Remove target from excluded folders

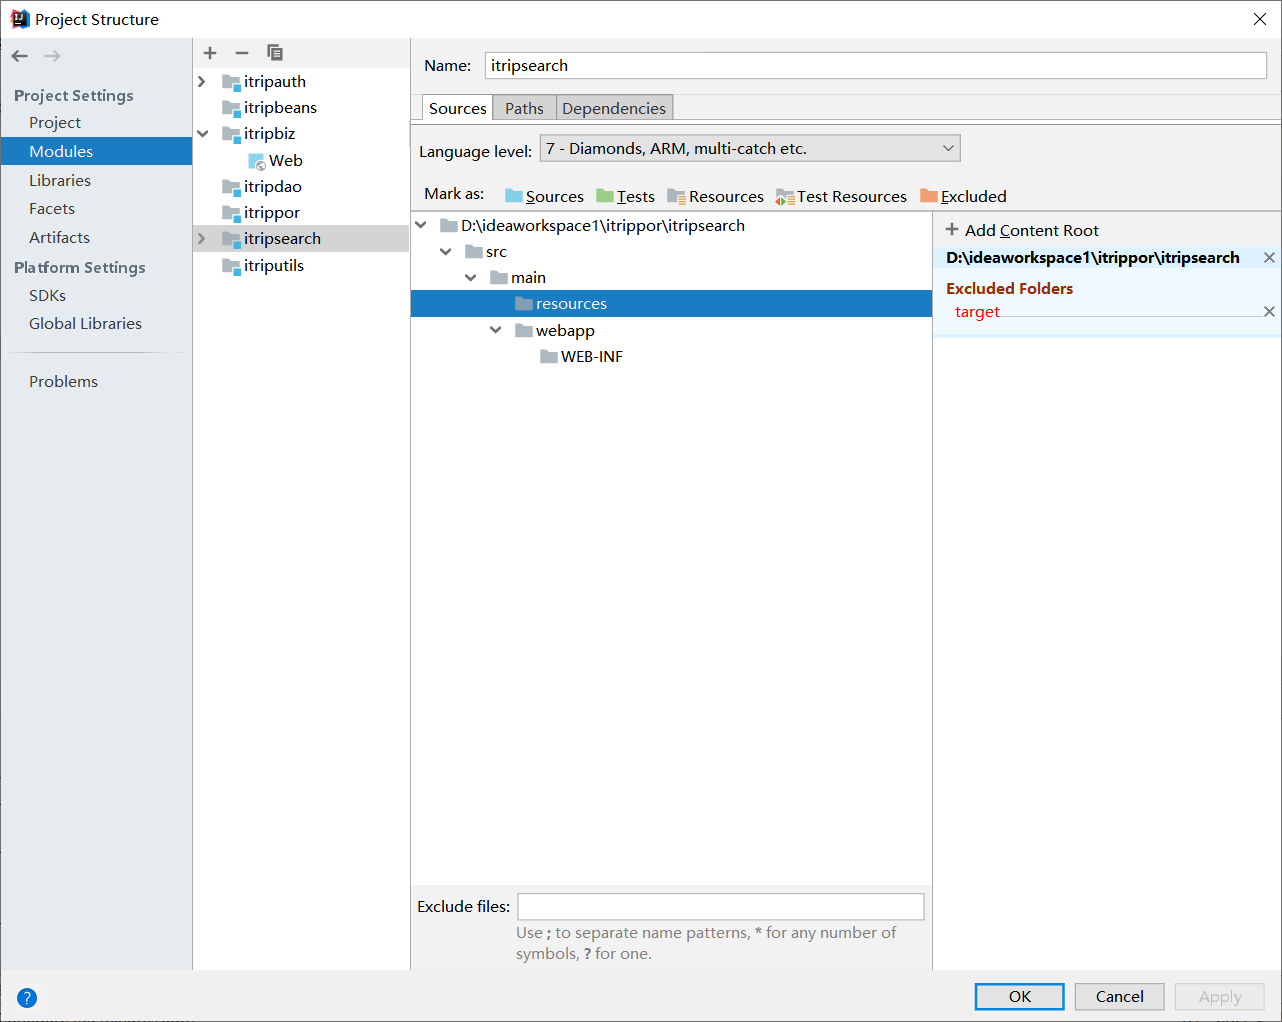tap(1269, 312)
